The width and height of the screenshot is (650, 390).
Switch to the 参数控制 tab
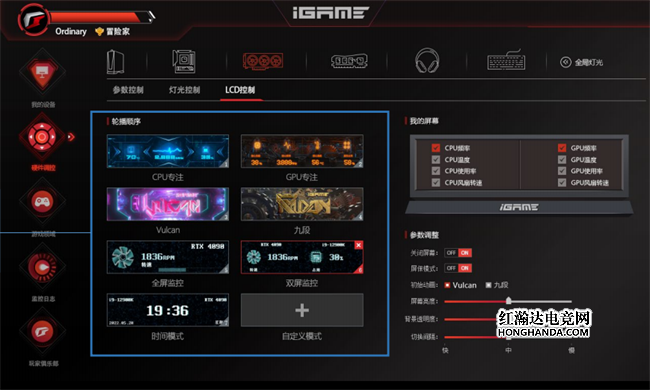[x=128, y=90]
